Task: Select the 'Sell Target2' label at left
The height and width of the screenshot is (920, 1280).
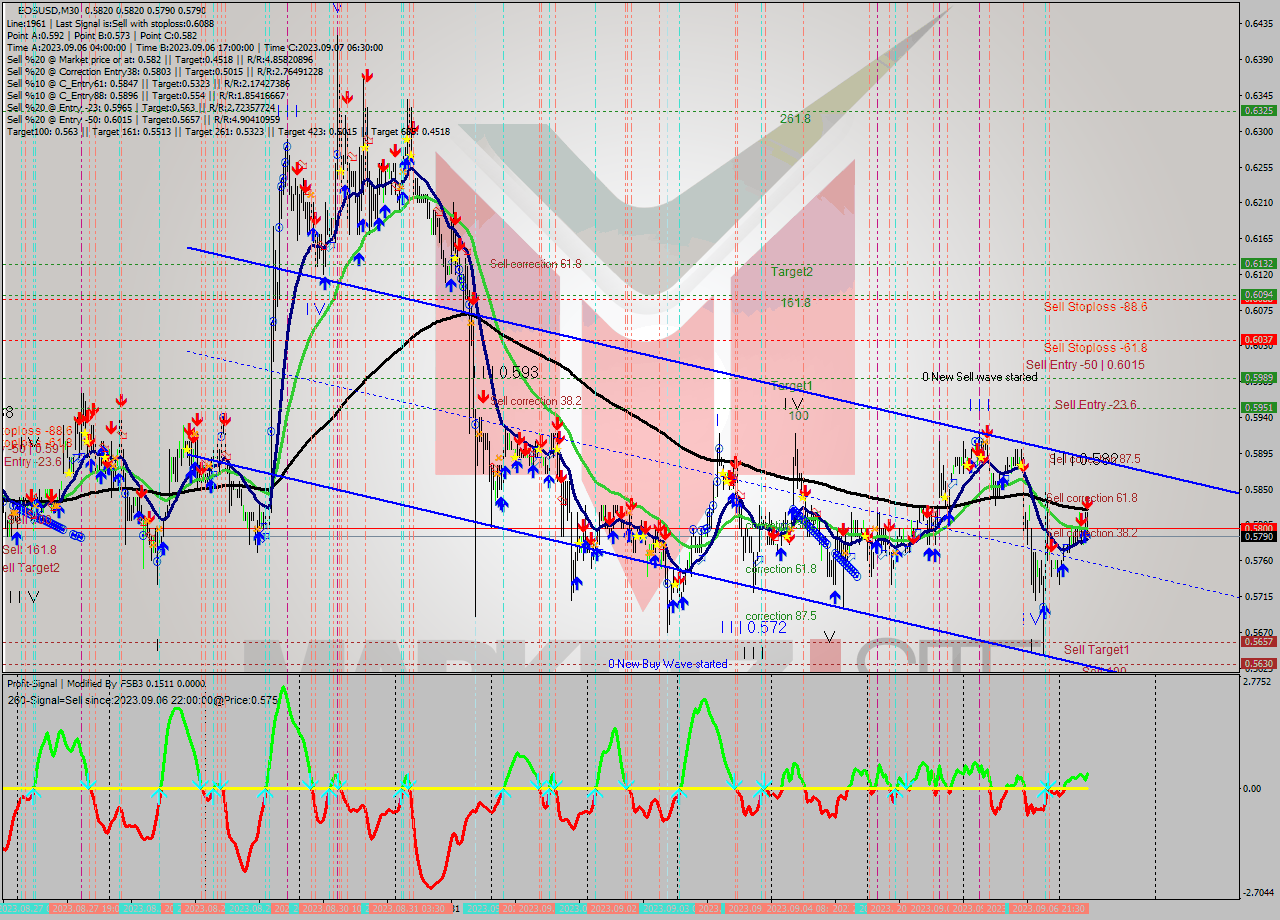Action: (x=31, y=568)
